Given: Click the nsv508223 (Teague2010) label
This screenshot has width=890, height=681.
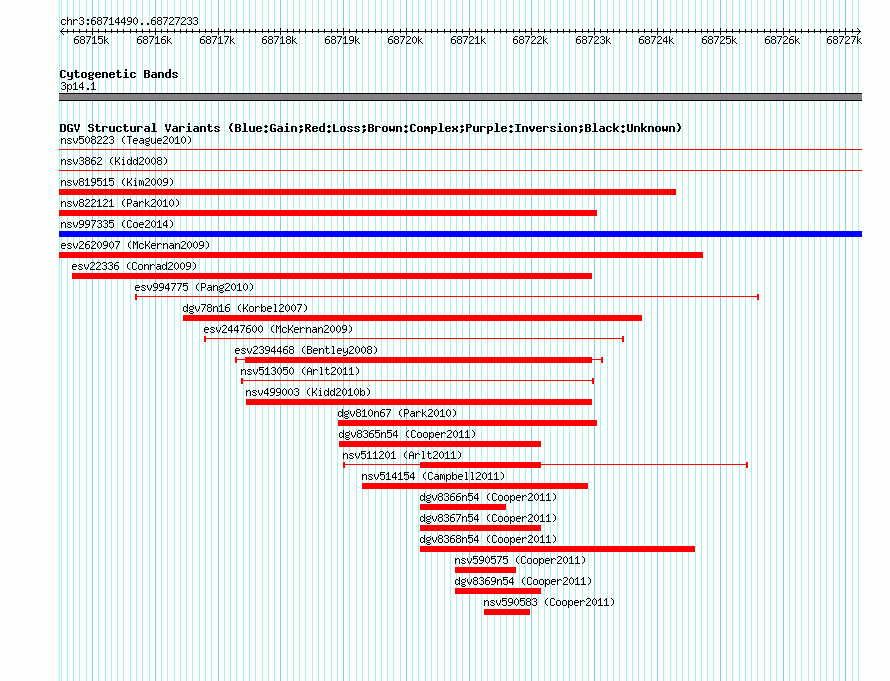Looking at the screenshot, I should tap(126, 140).
